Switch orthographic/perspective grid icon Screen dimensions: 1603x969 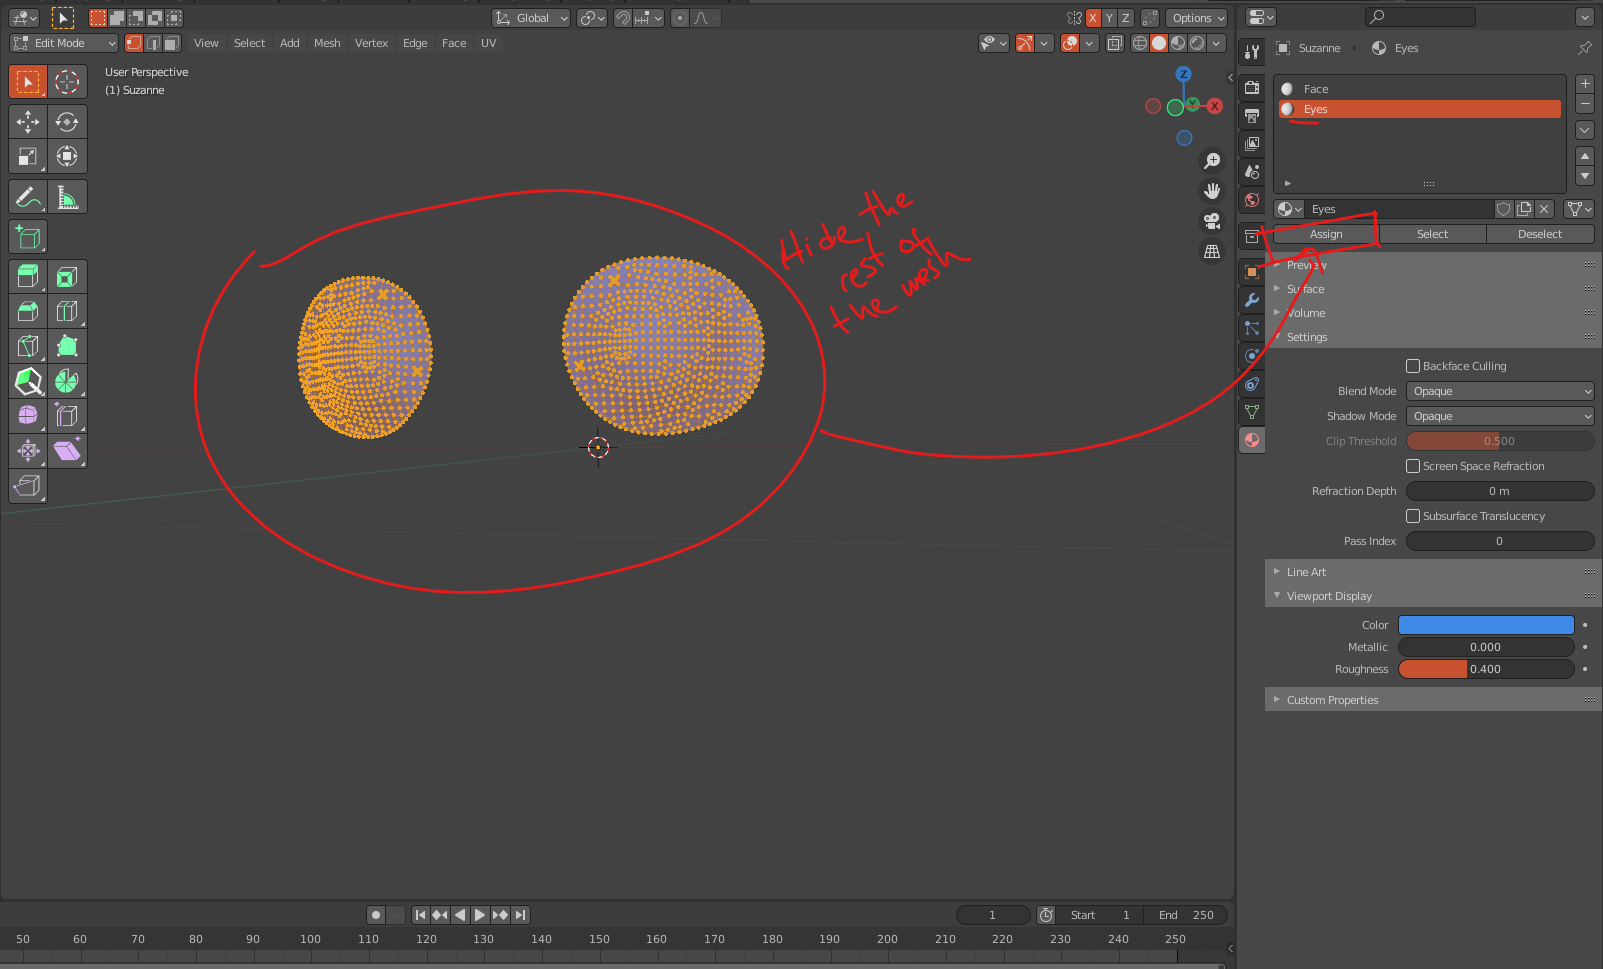pos(1212,251)
